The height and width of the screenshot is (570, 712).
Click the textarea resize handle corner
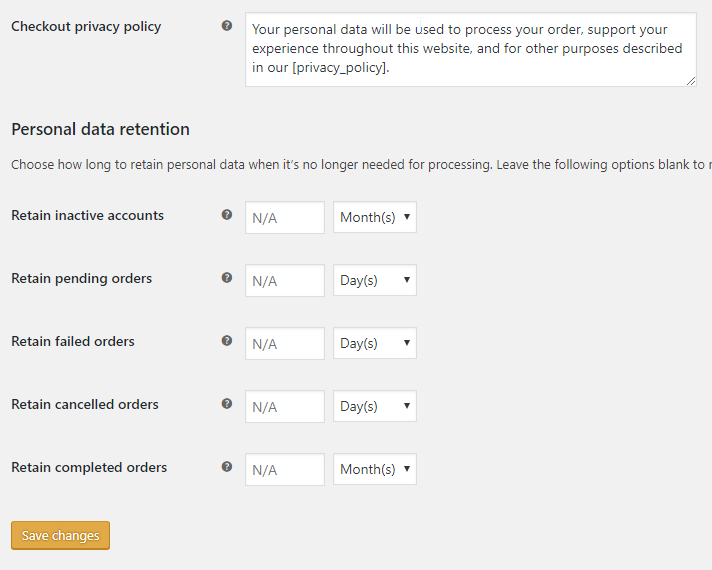(x=691, y=81)
